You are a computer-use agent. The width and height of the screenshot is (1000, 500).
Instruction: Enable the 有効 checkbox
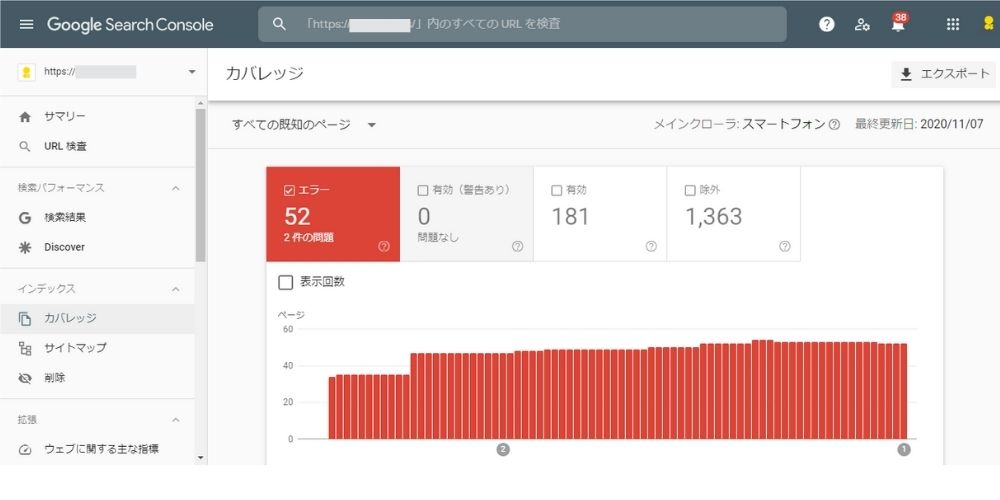556,190
